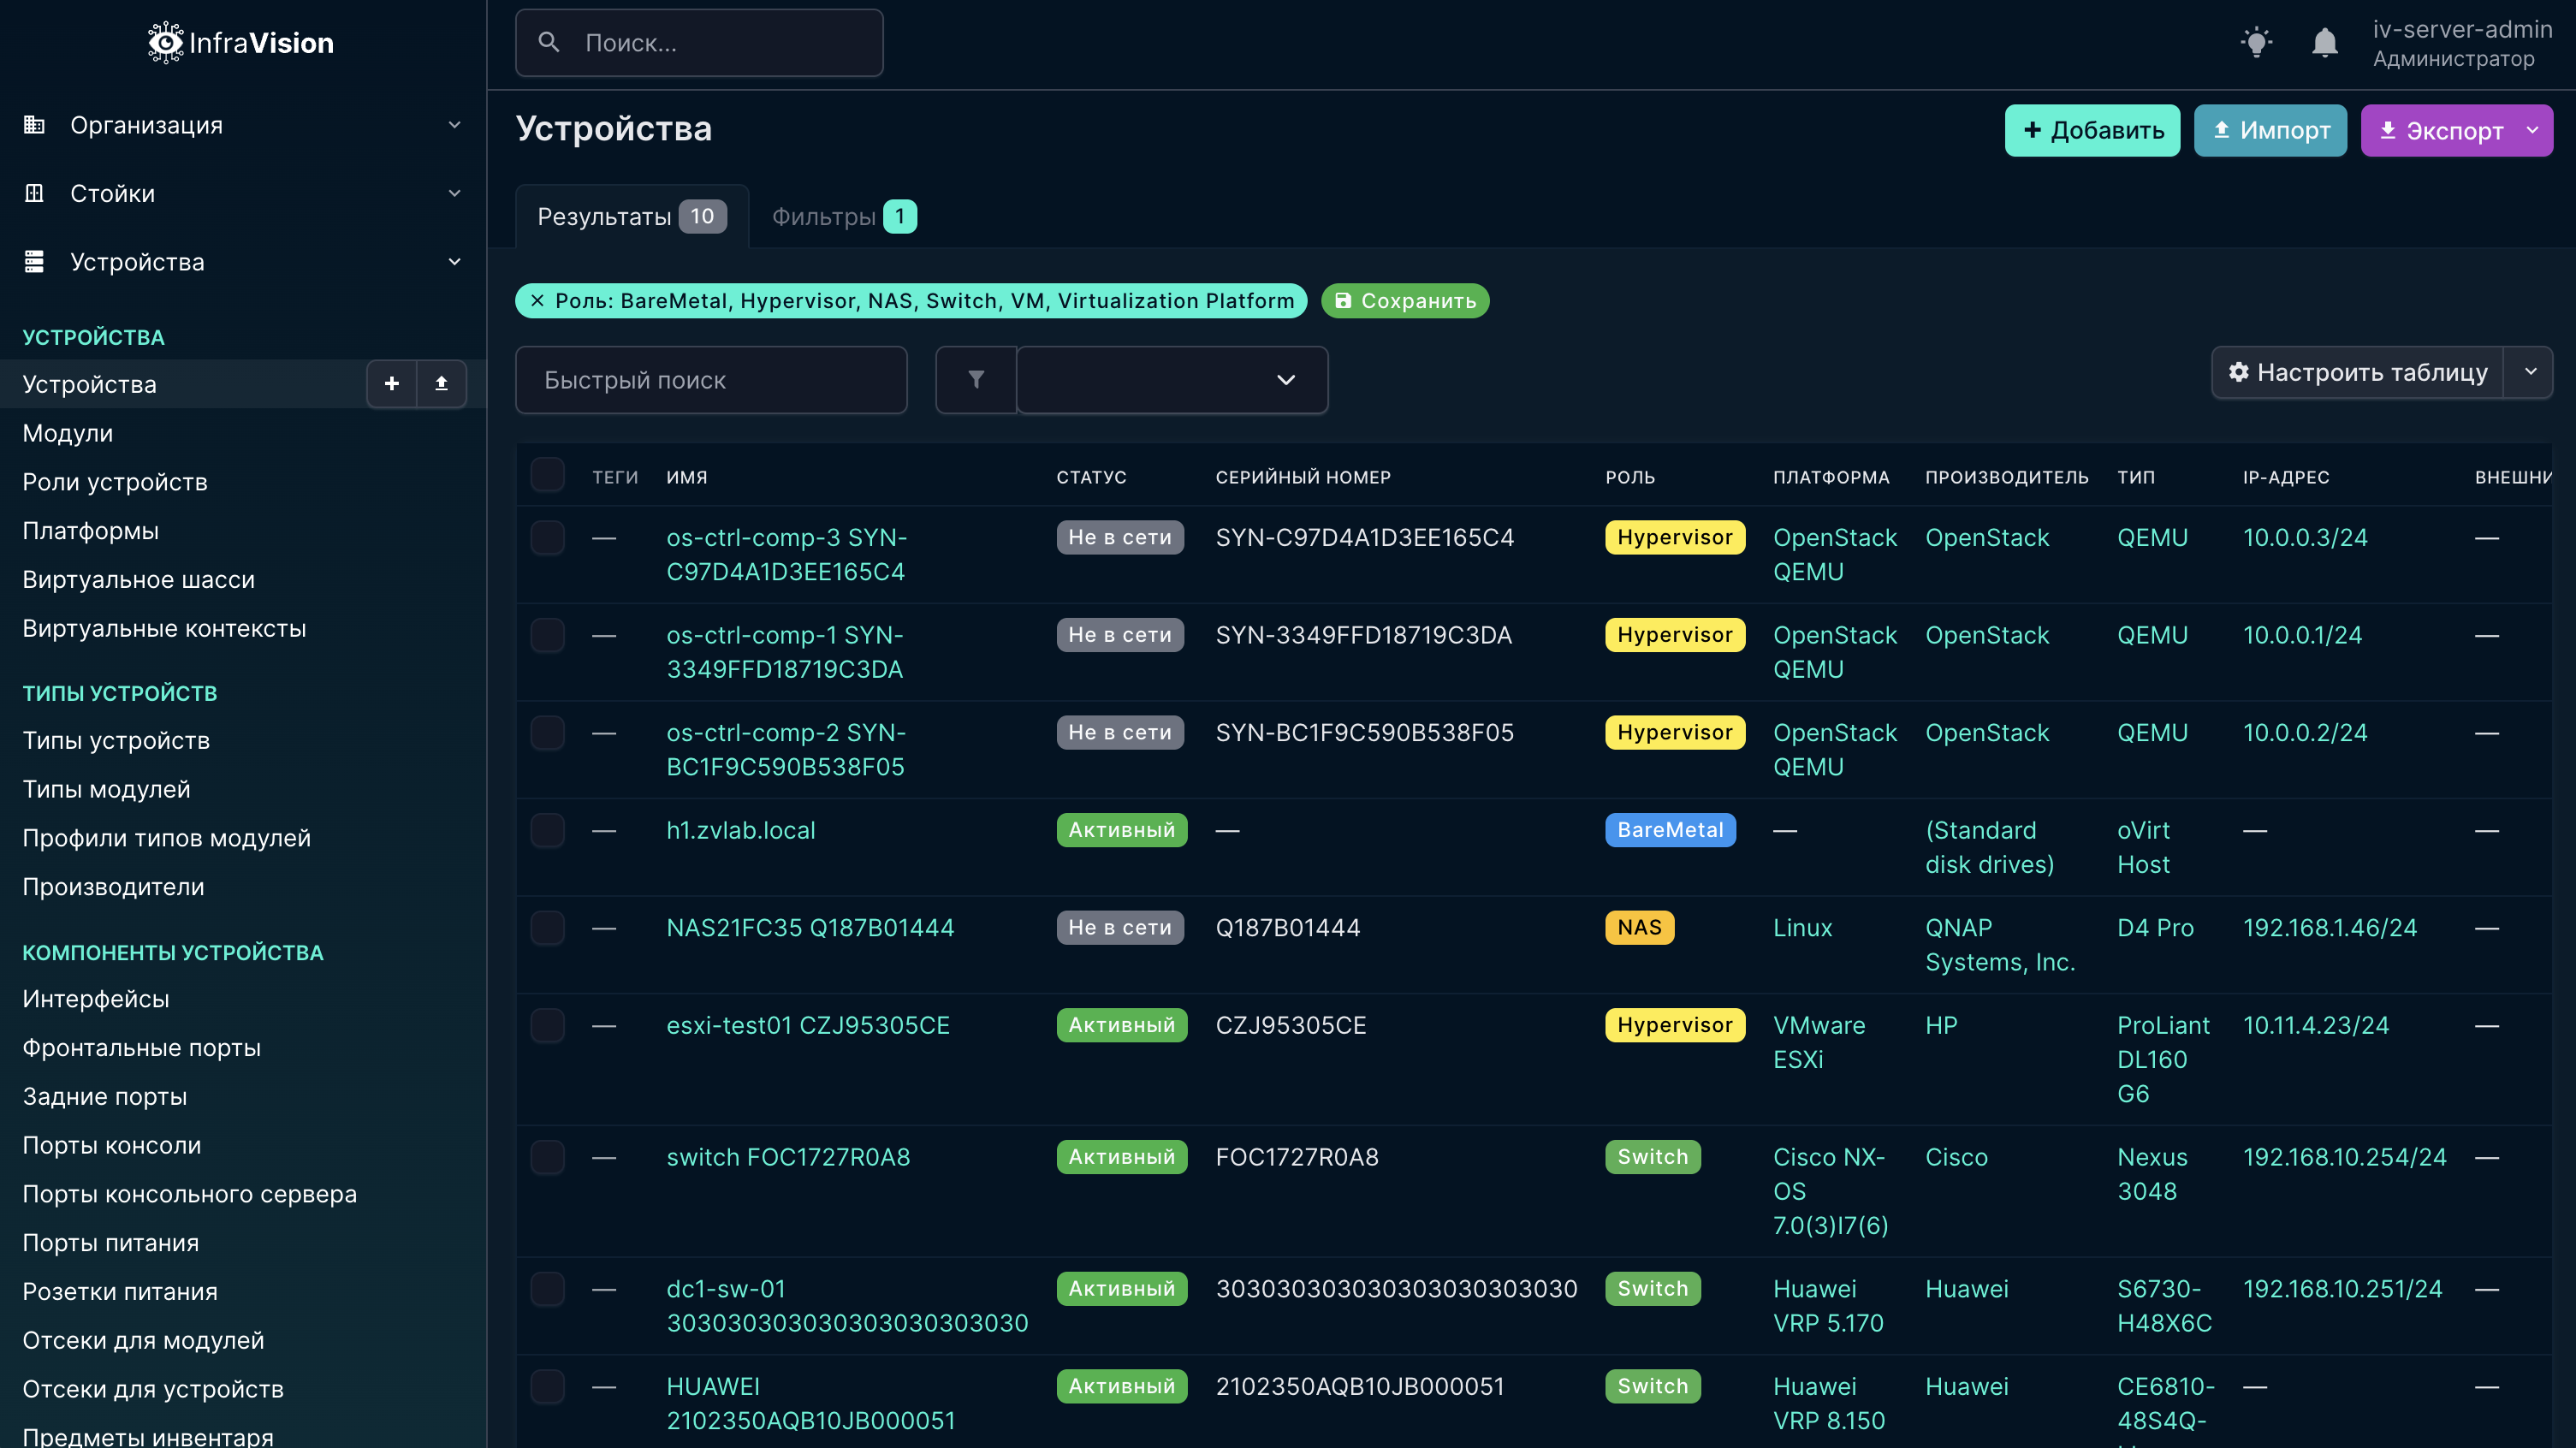Select checkbox for h1.zvlab.local row
The height and width of the screenshot is (1448, 2576).
click(547, 830)
